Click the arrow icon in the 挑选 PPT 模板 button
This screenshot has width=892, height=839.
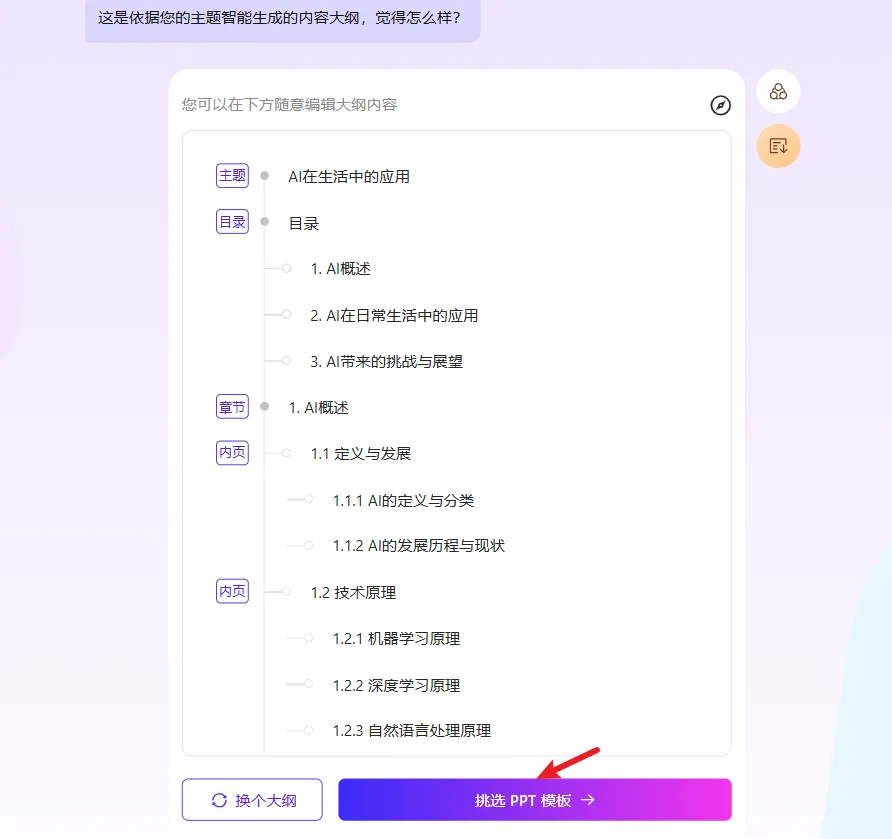point(593,799)
